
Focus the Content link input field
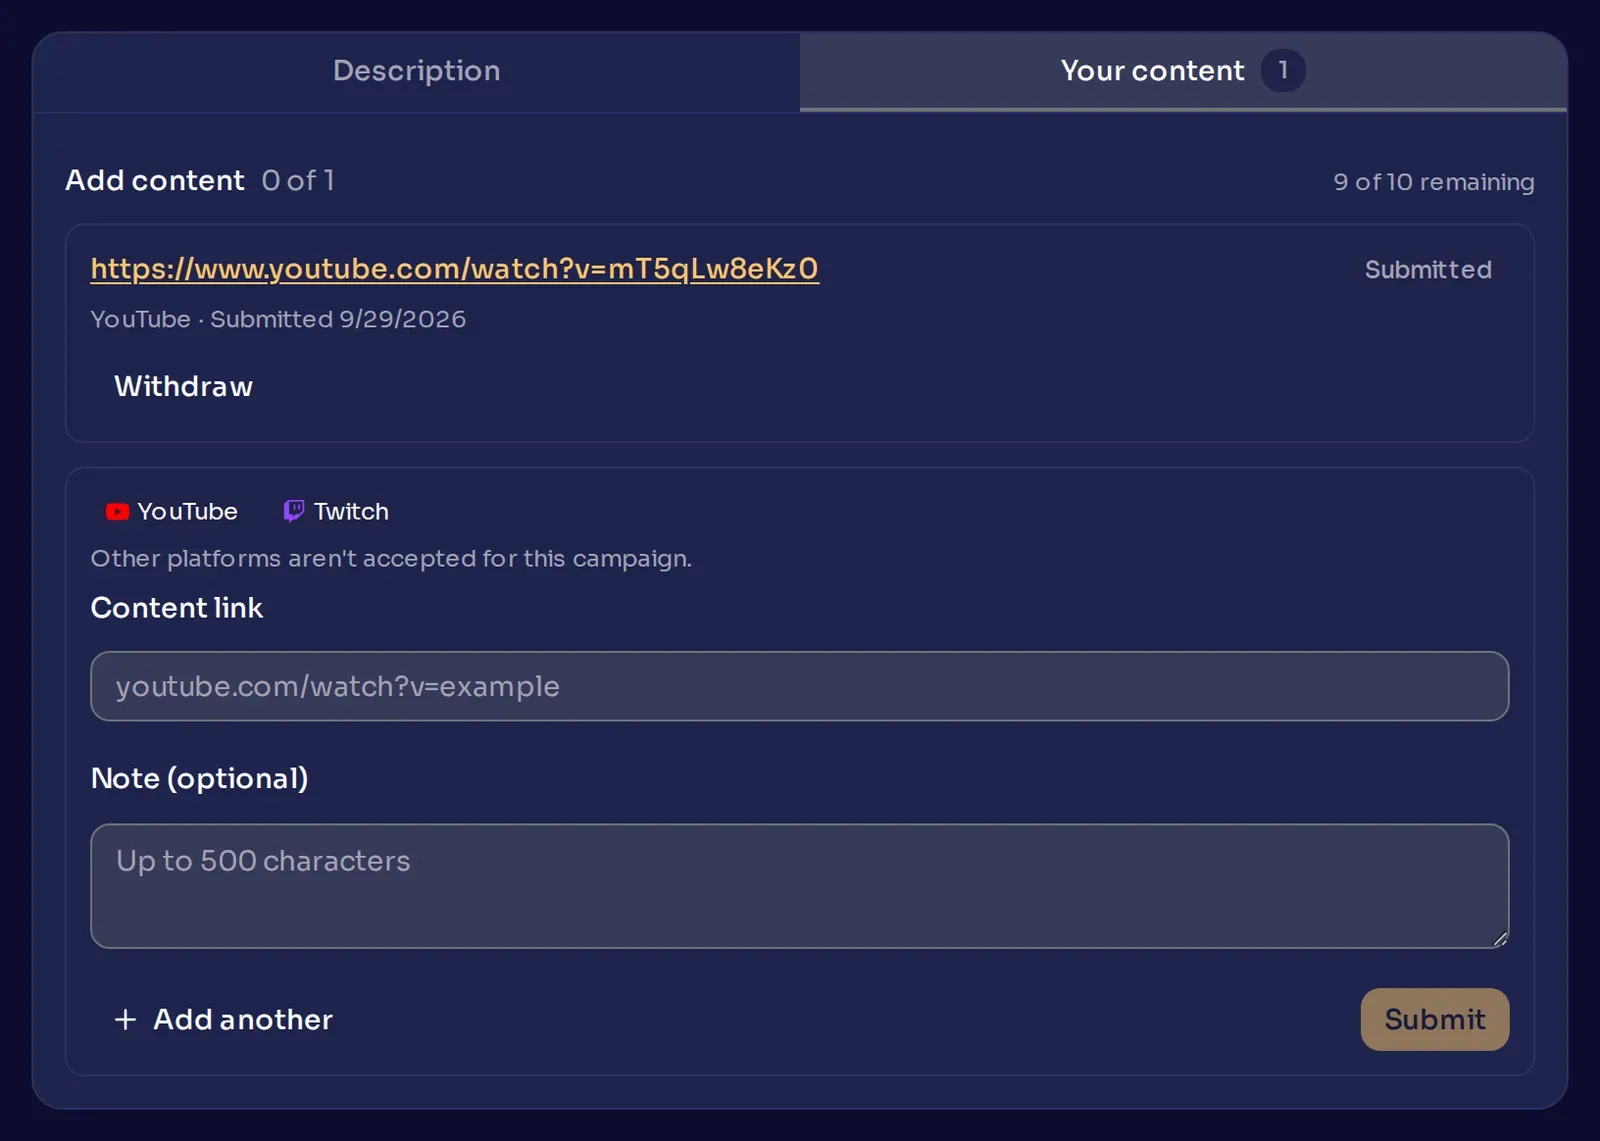[x=799, y=686]
